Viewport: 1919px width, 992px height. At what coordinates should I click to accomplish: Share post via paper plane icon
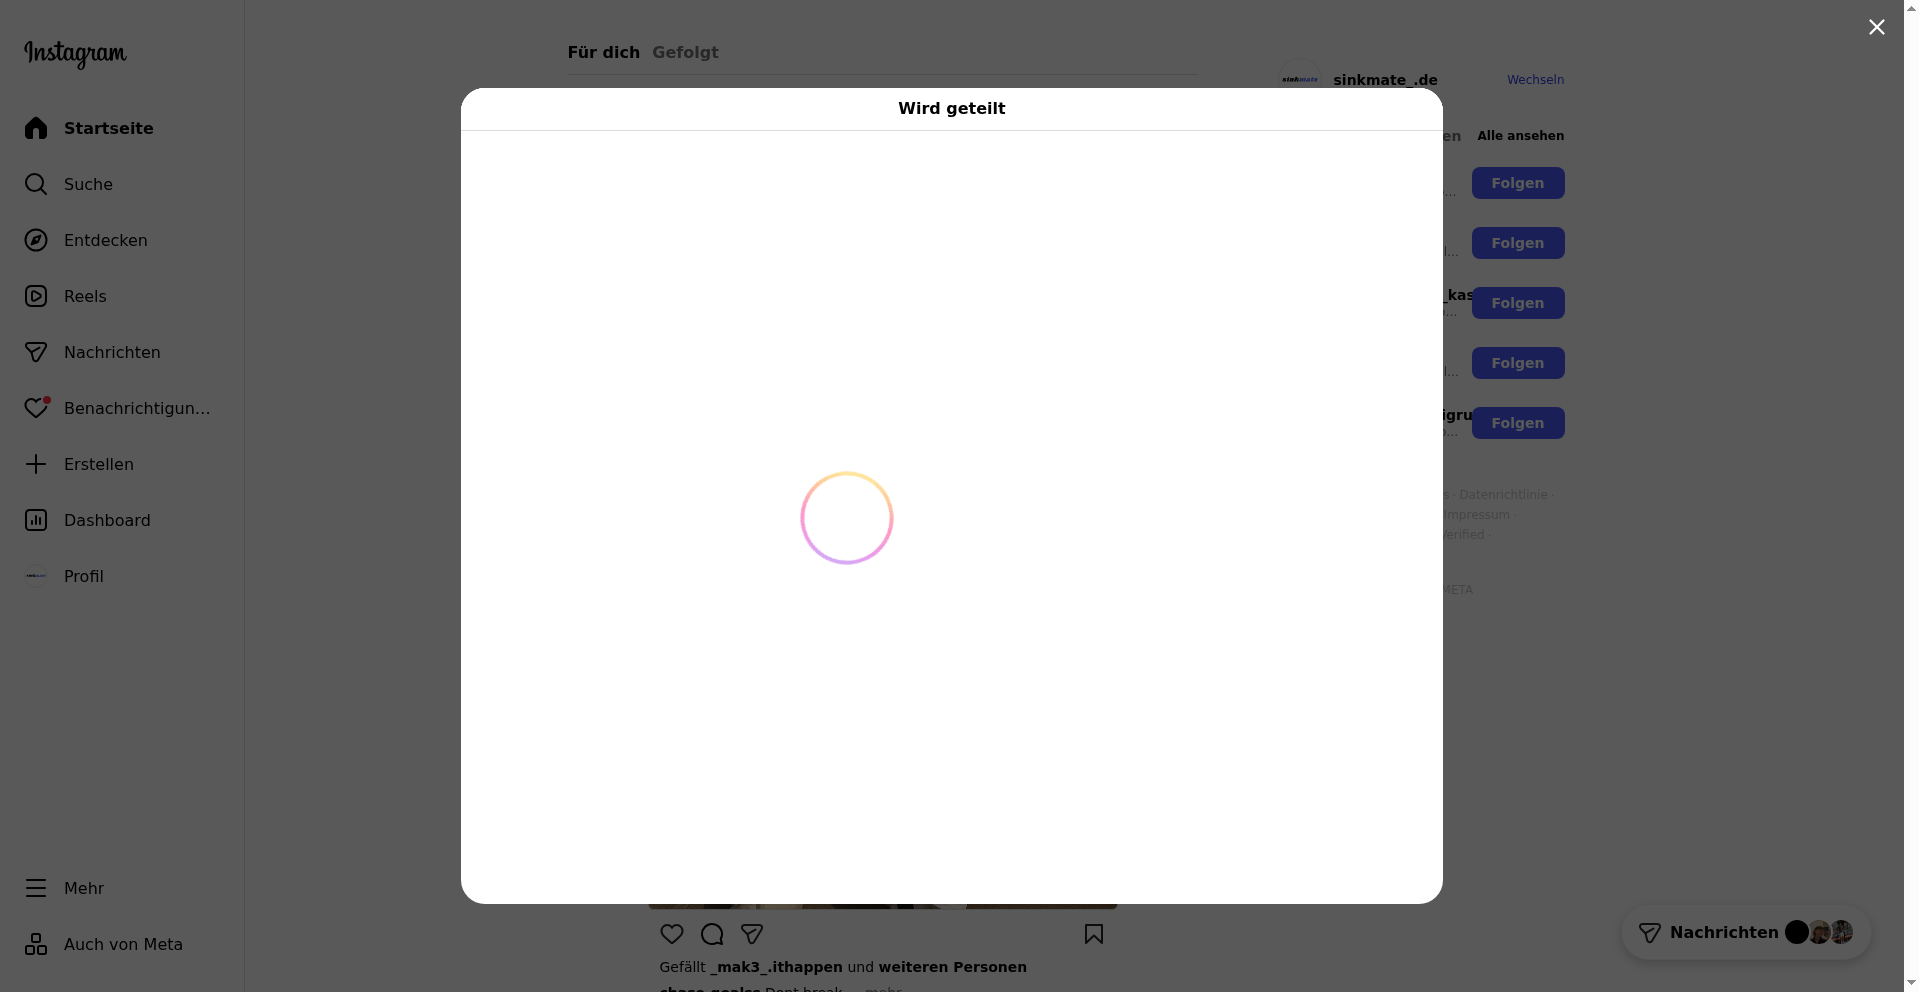(x=752, y=934)
